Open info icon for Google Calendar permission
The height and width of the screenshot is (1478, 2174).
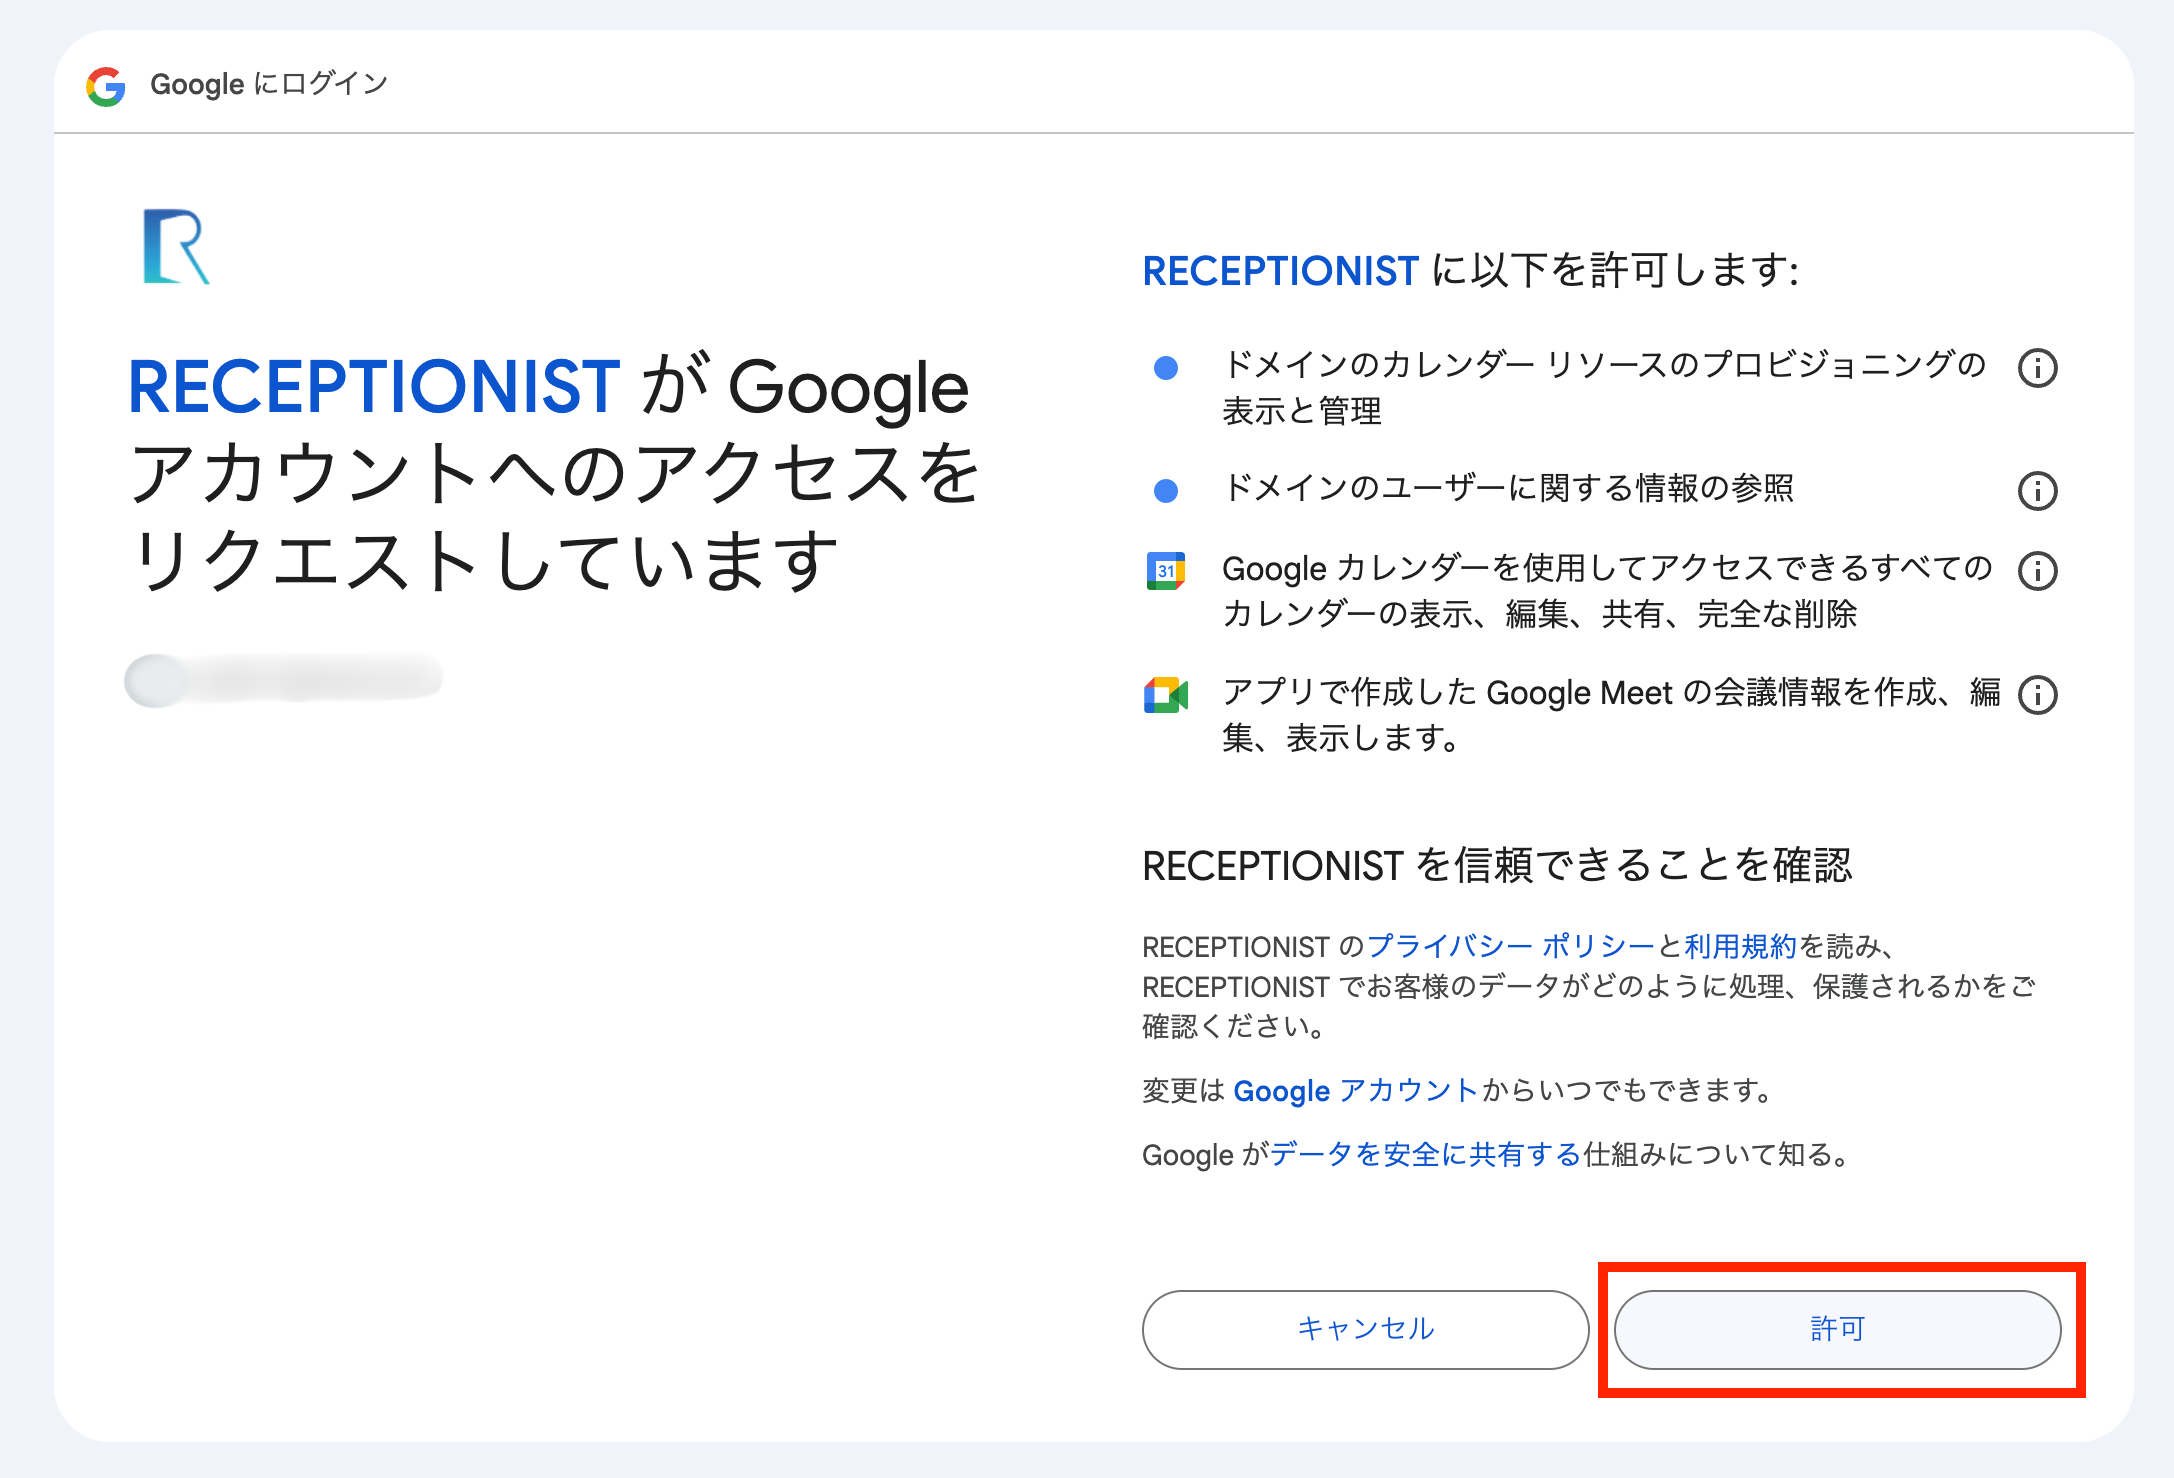tap(2037, 571)
